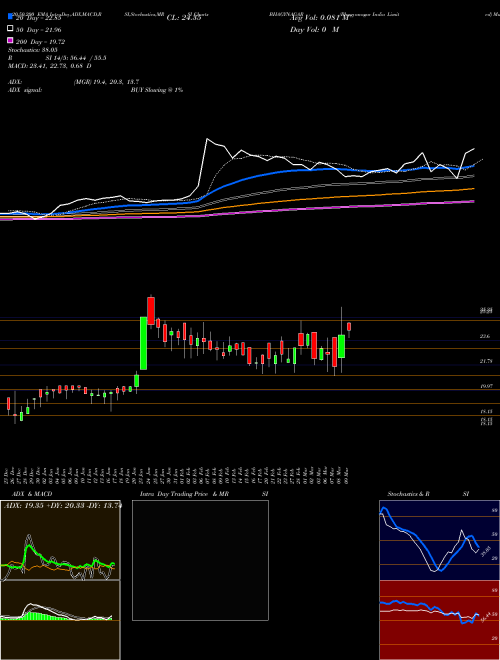Click the 'BUY Slowing @ 1%' signal text
The height and width of the screenshot is (660, 500).
(157, 90)
